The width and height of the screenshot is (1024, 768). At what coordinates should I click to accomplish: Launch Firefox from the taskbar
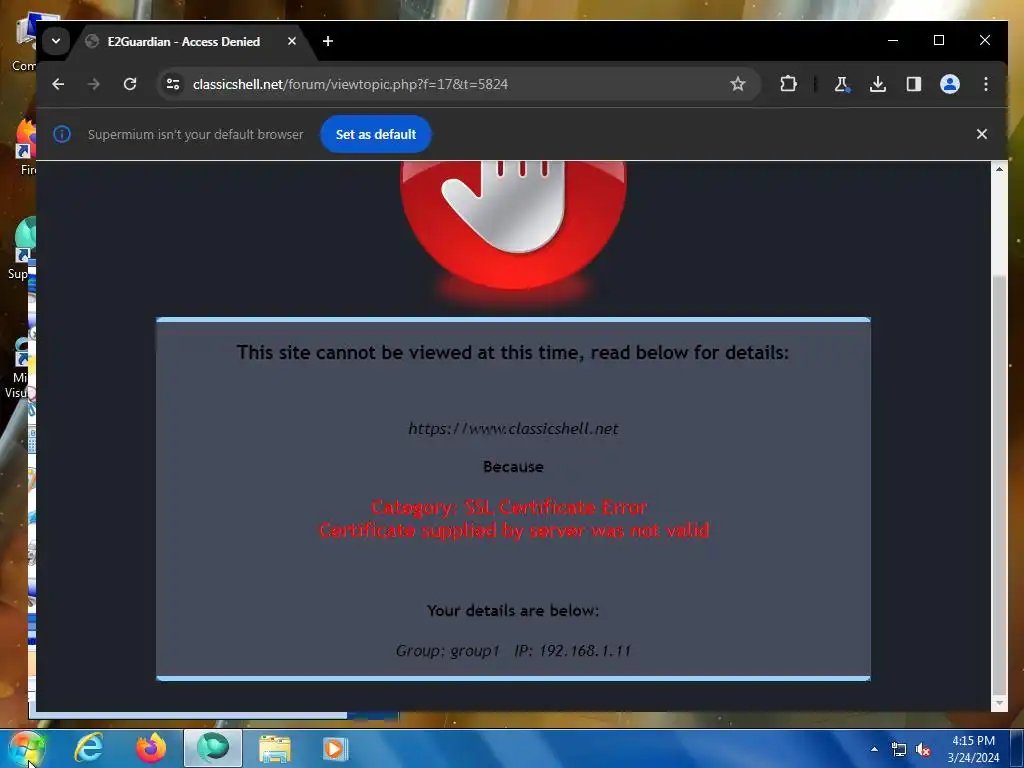[151, 748]
